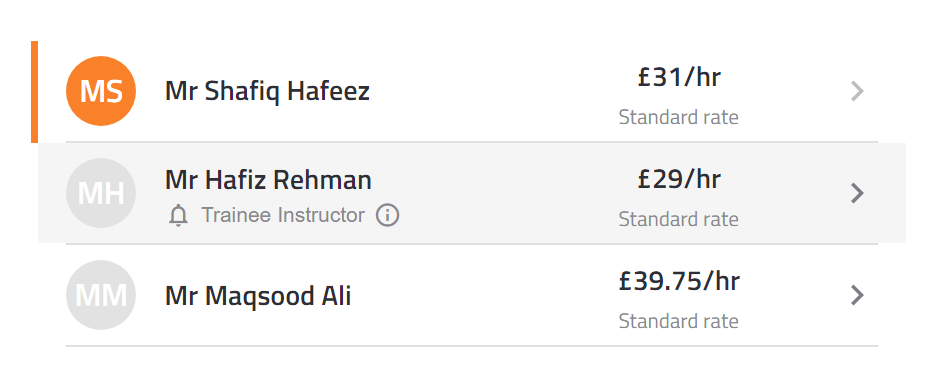938x382 pixels.
Task: Click the bell icon beside Trainee Instructor
Action: pos(178,215)
